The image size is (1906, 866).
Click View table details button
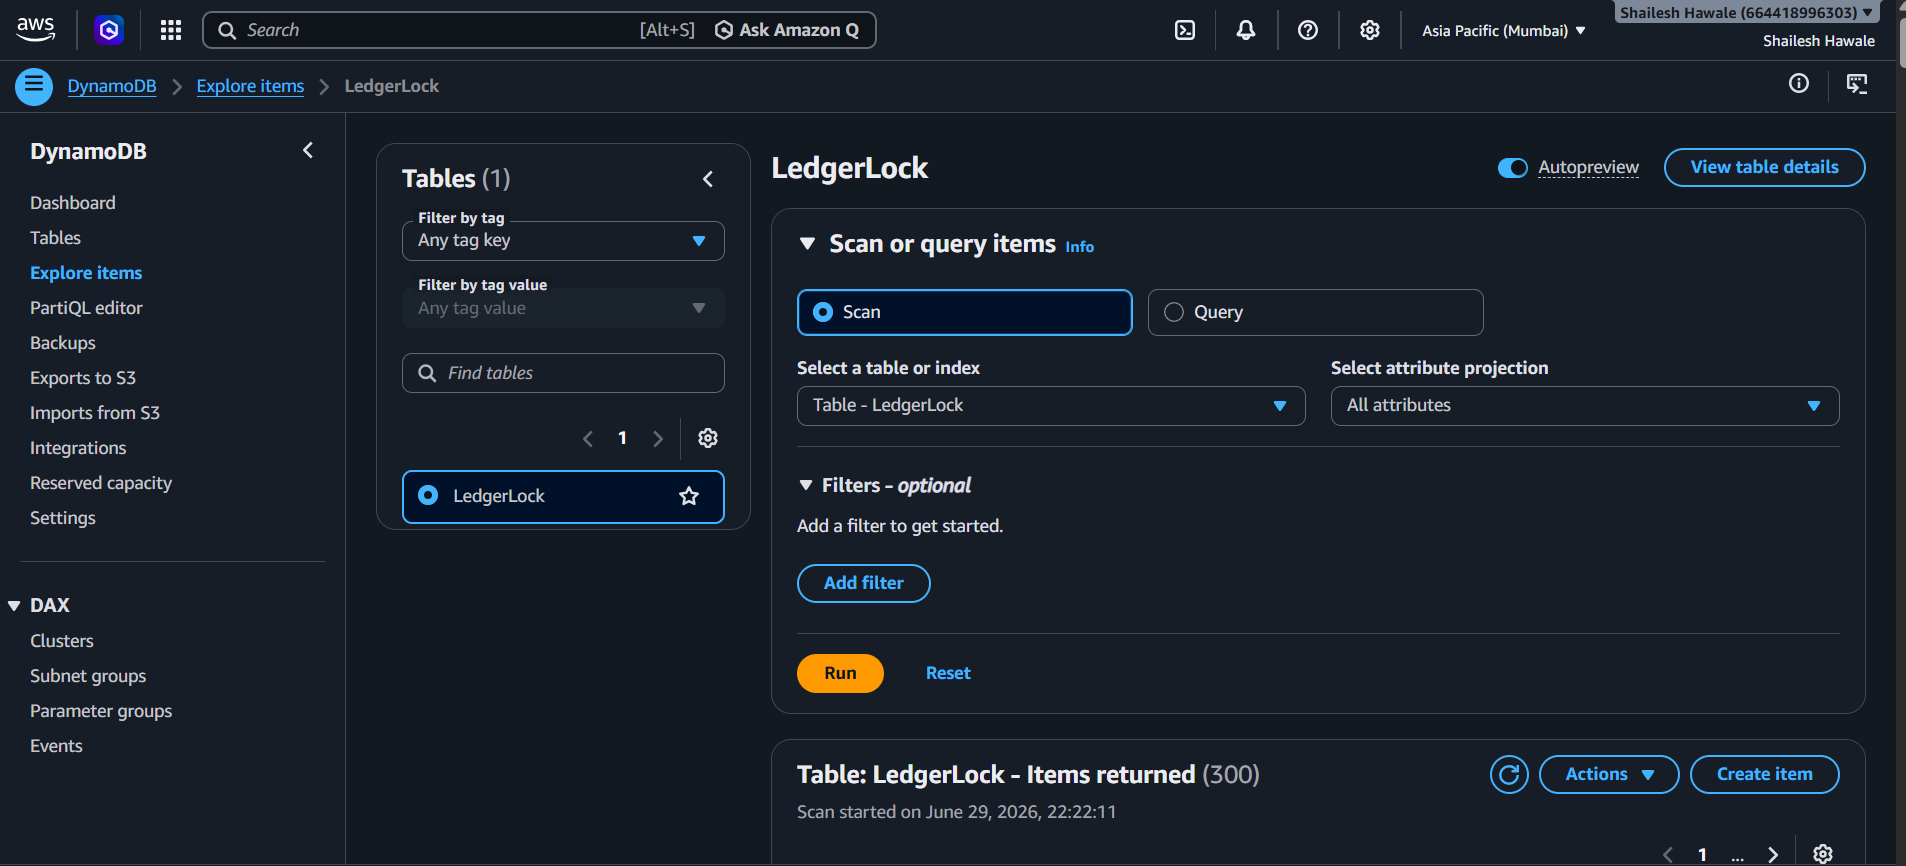tap(1764, 168)
